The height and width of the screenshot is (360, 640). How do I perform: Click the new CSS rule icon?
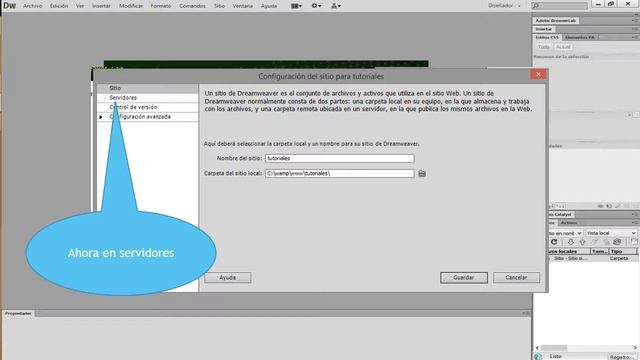(x=609, y=206)
